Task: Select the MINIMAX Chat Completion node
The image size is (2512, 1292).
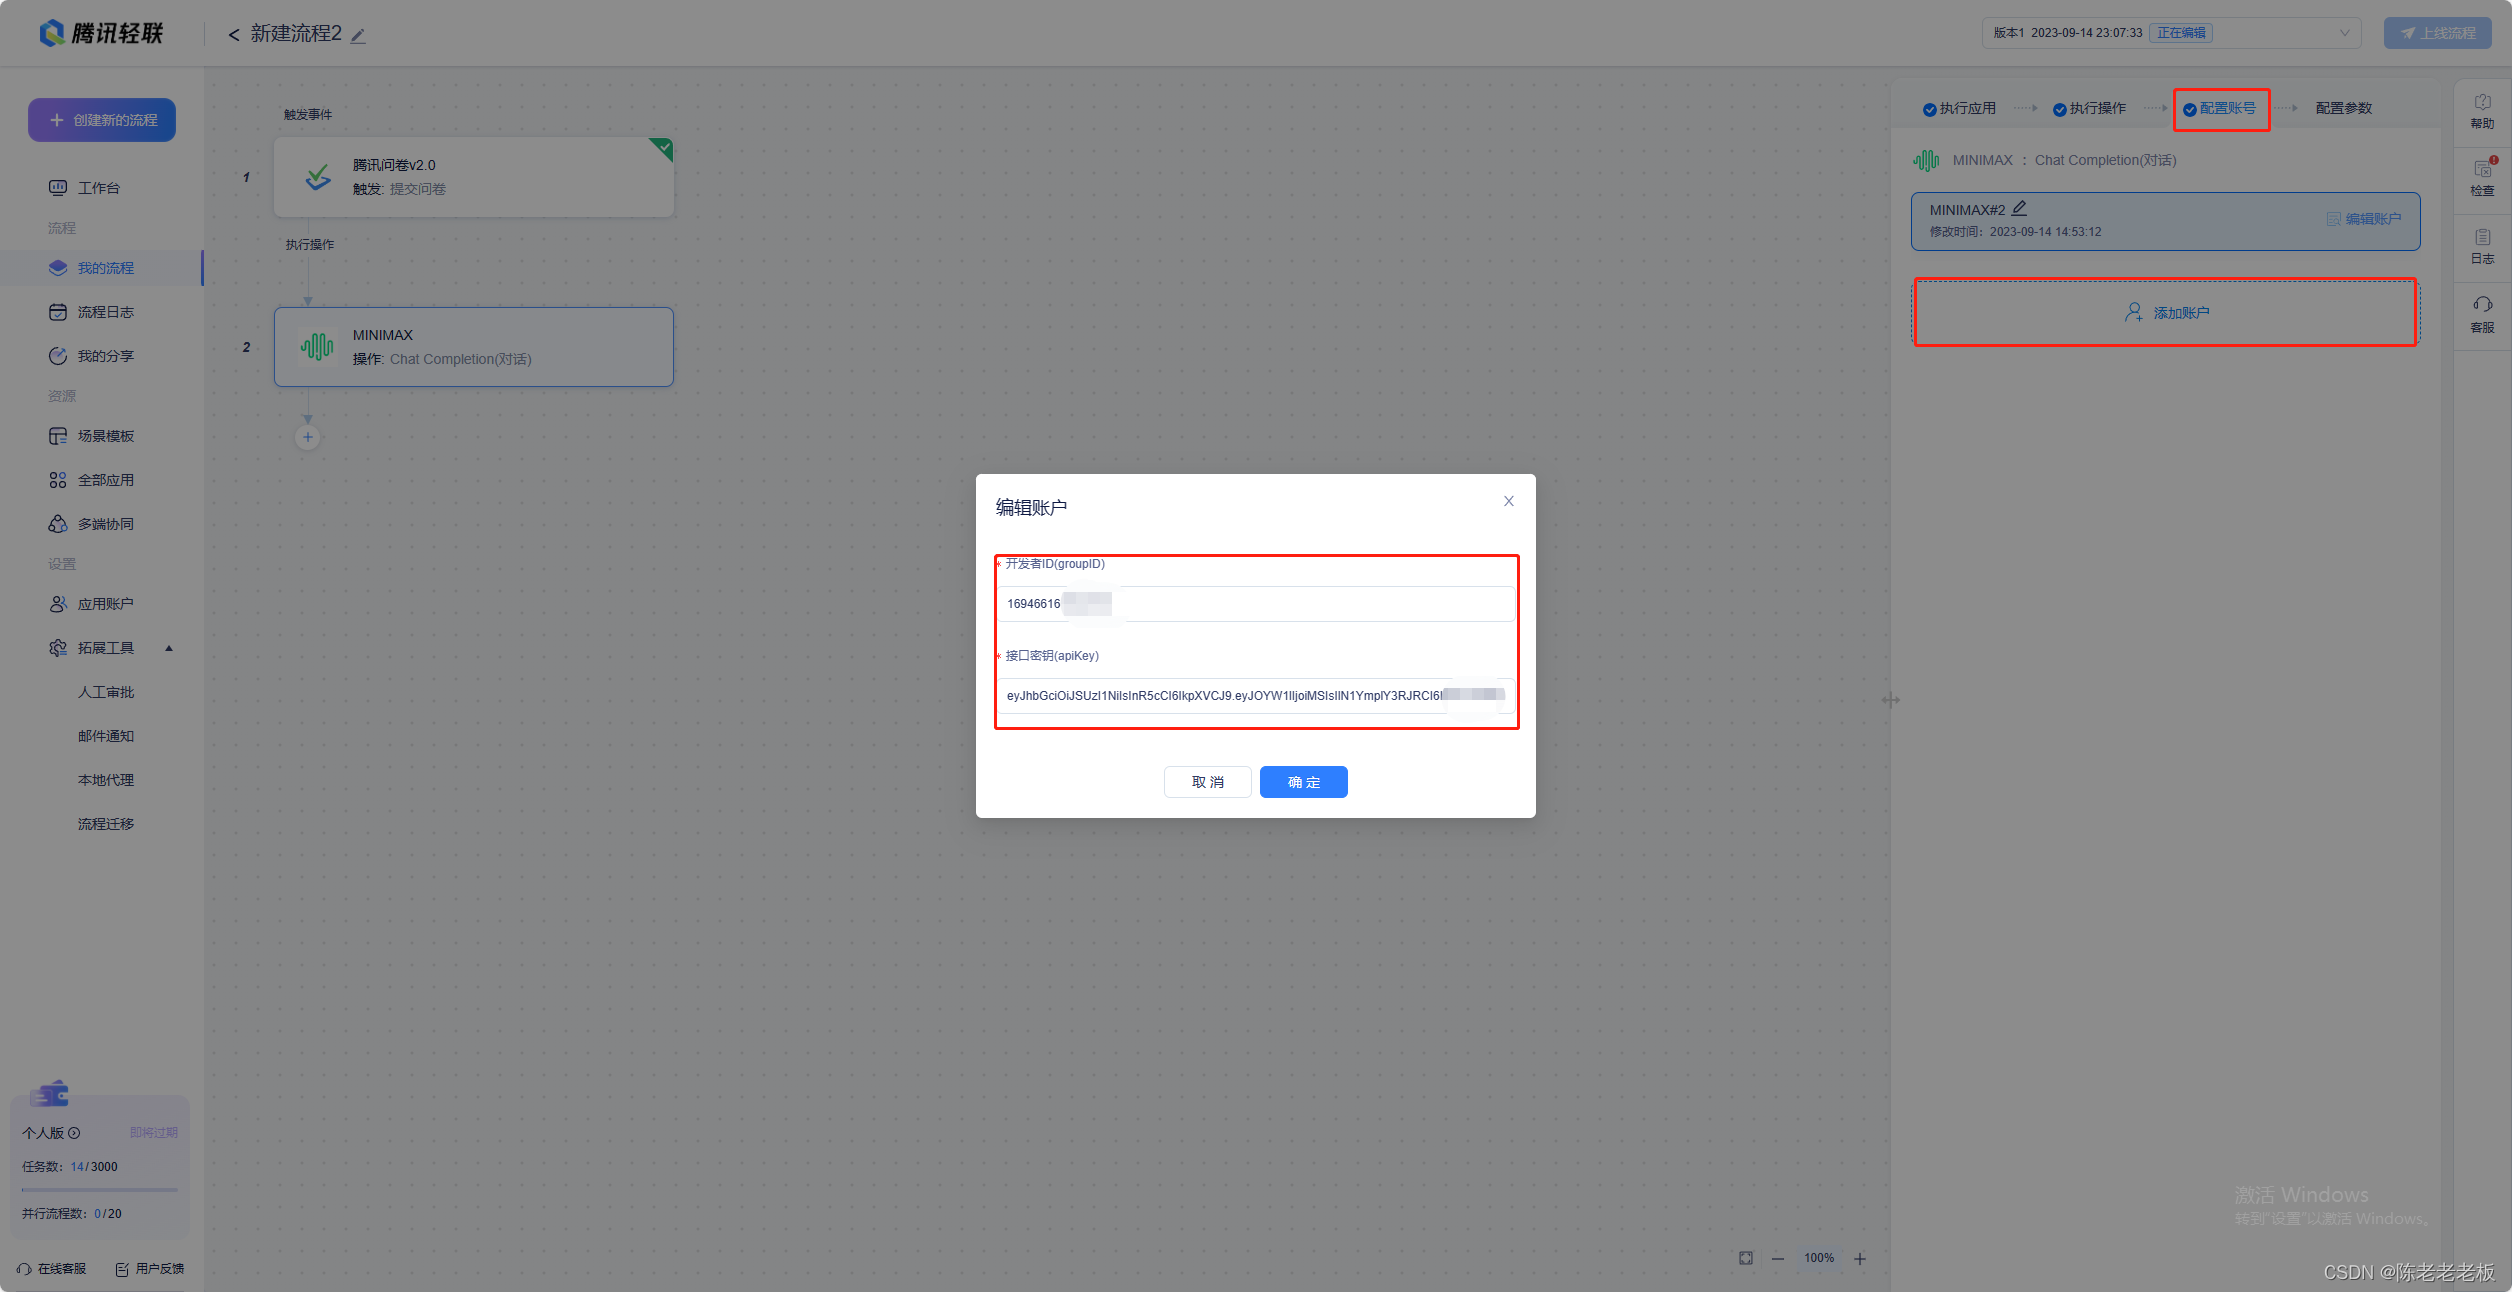Action: tap(474, 347)
